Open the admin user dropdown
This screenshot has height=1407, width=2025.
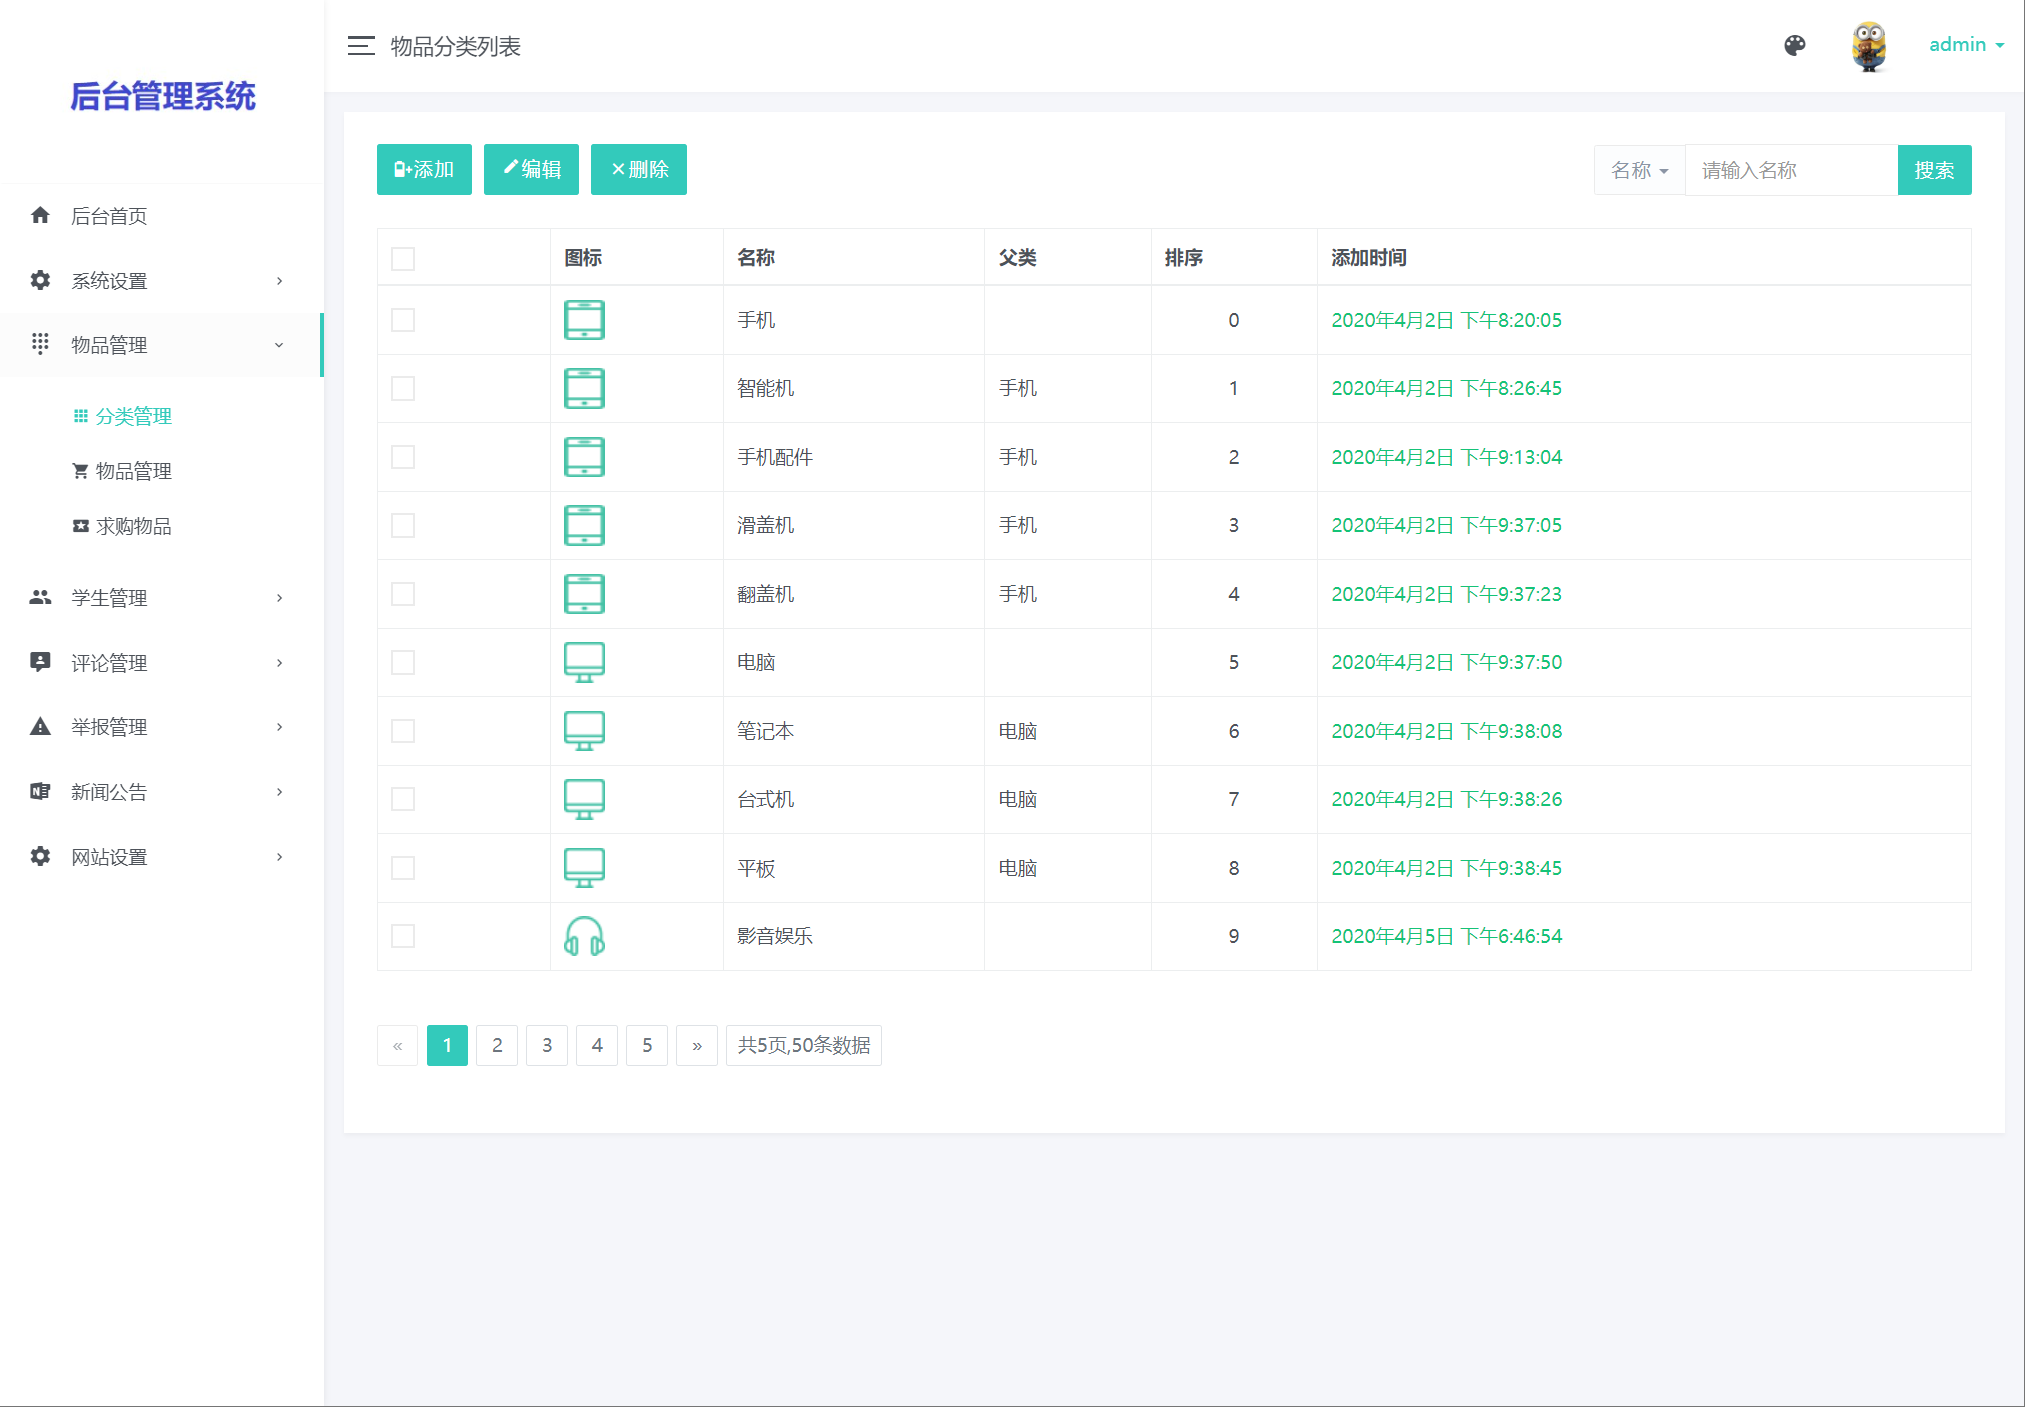1965,45
